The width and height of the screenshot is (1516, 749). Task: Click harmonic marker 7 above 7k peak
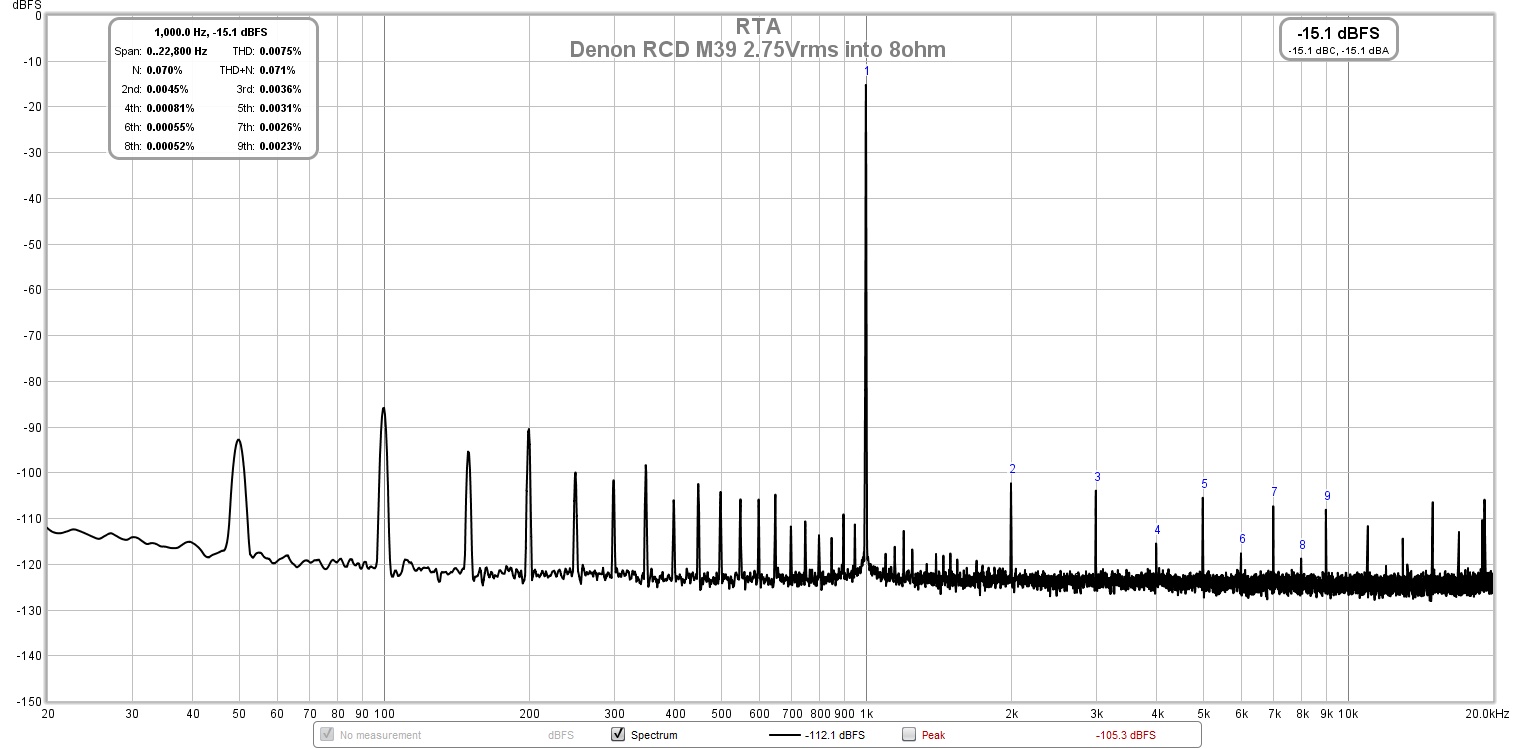point(1274,492)
